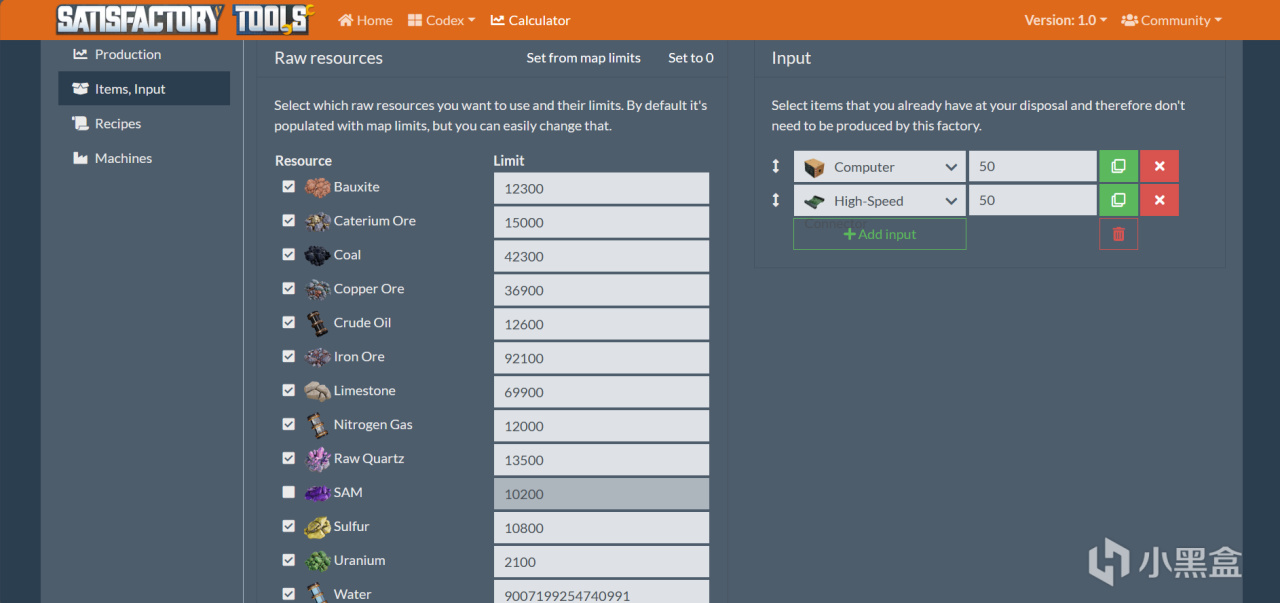Click the drag handle of High-Speed row
1280x603 pixels.
[x=775, y=201]
